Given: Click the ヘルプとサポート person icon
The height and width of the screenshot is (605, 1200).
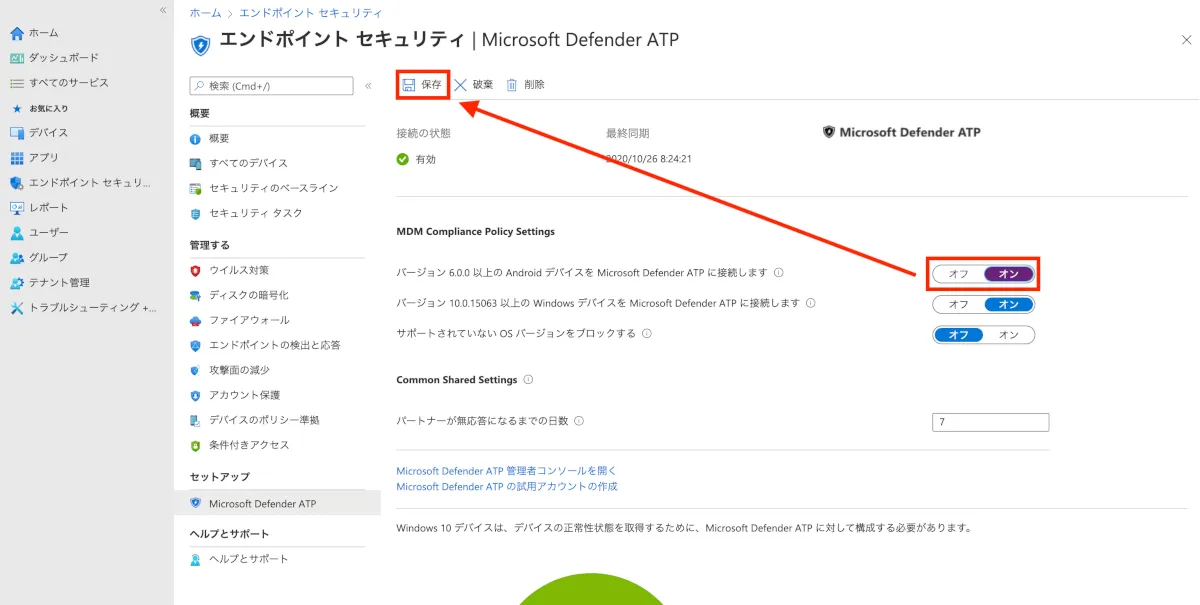Looking at the screenshot, I should click(x=195, y=559).
